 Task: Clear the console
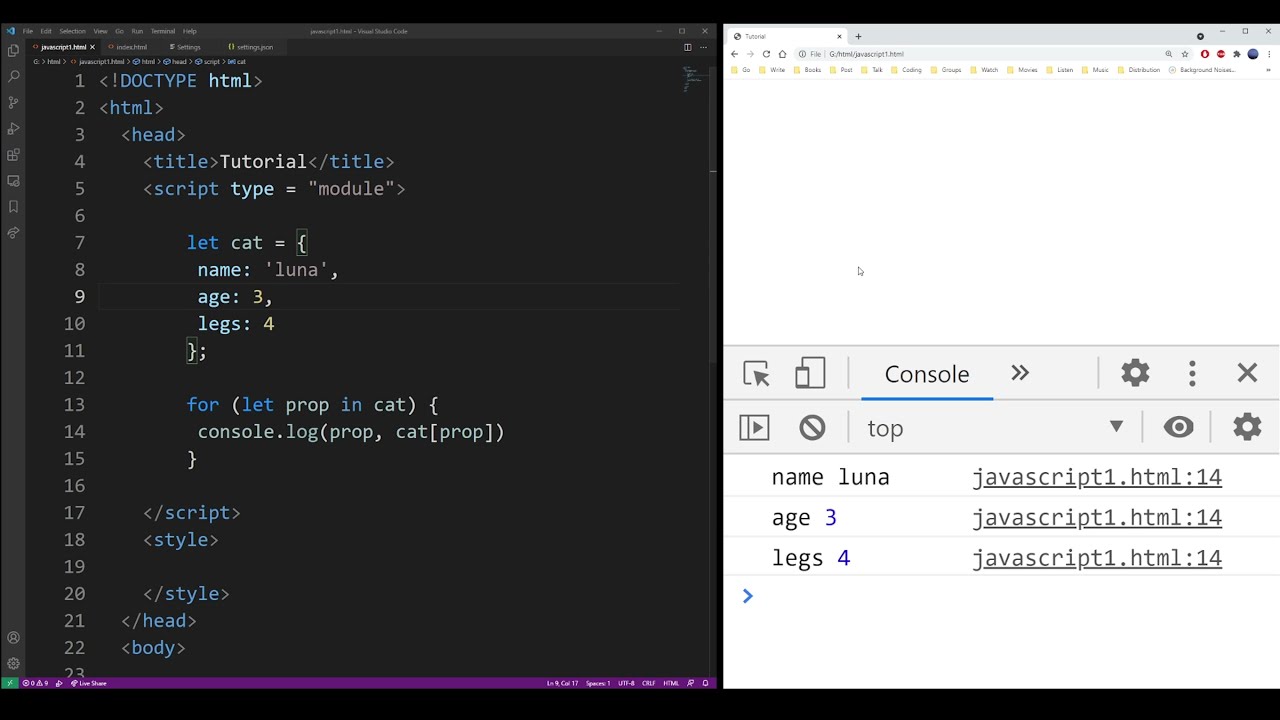tap(812, 428)
